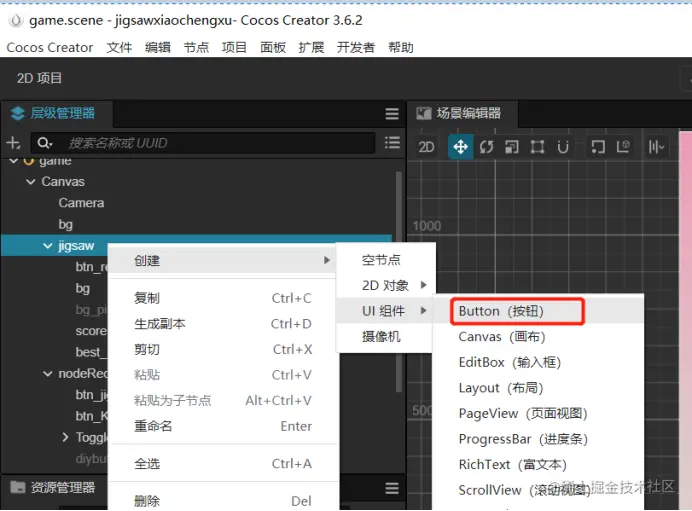The width and height of the screenshot is (692, 511).
Task: Choose 全选 (Select All) from context menu
Action: pyautogui.click(x=223, y=464)
